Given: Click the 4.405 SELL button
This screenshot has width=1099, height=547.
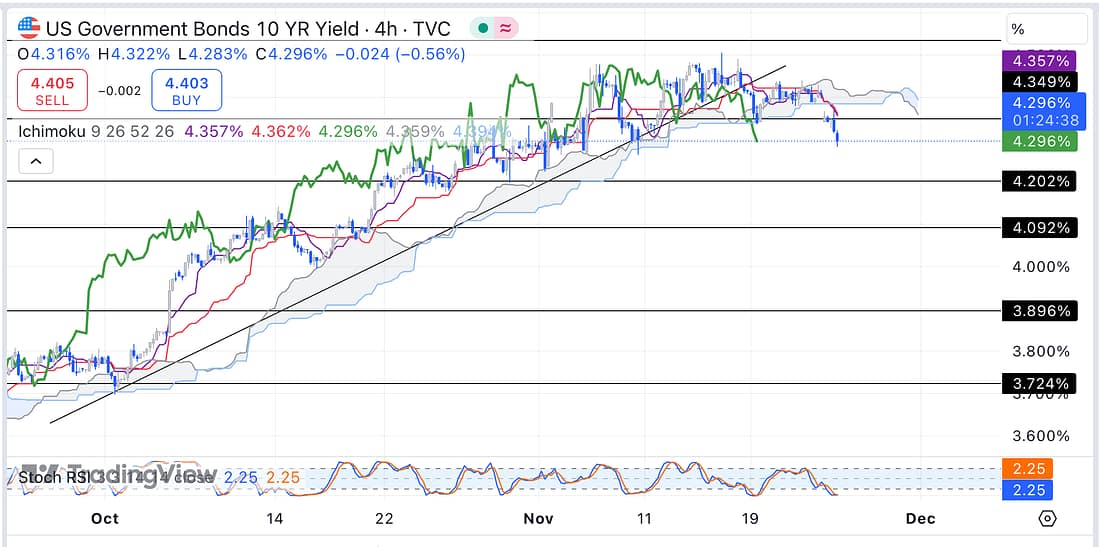Looking at the screenshot, I should click(52, 91).
